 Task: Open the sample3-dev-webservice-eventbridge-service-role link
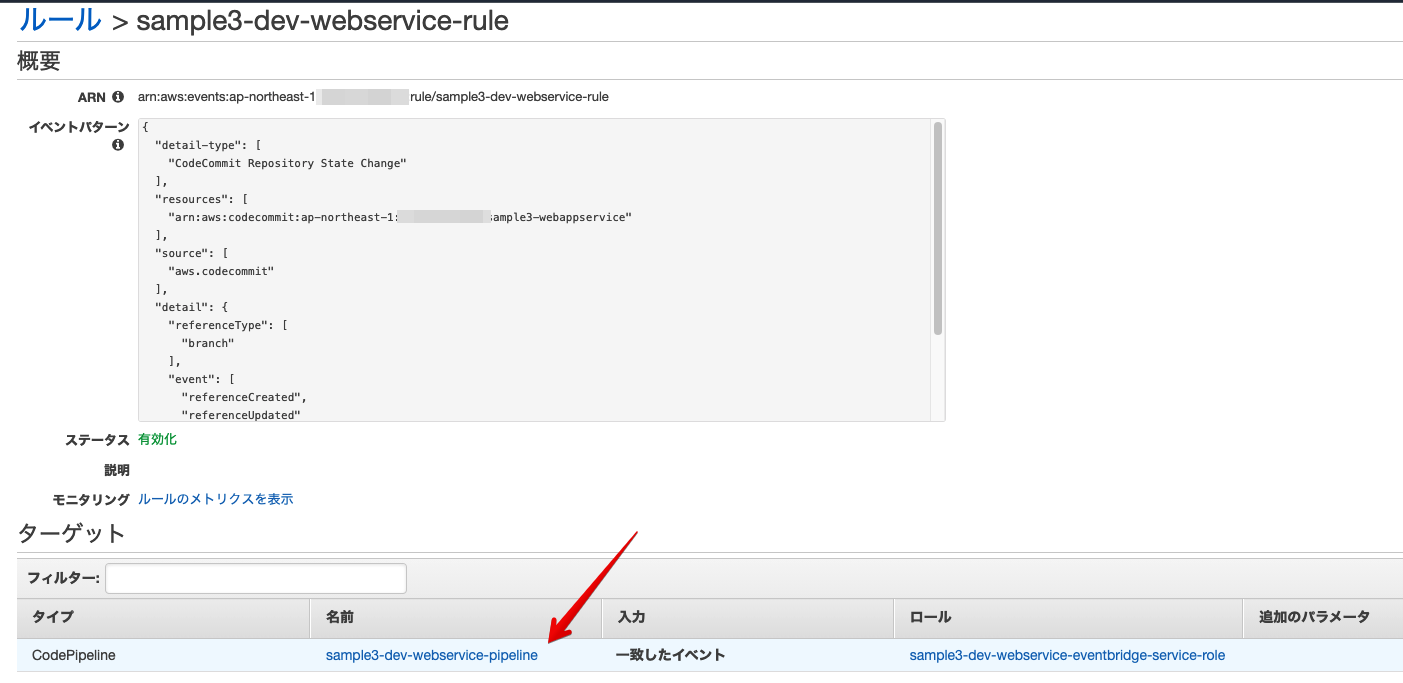coord(1066,655)
